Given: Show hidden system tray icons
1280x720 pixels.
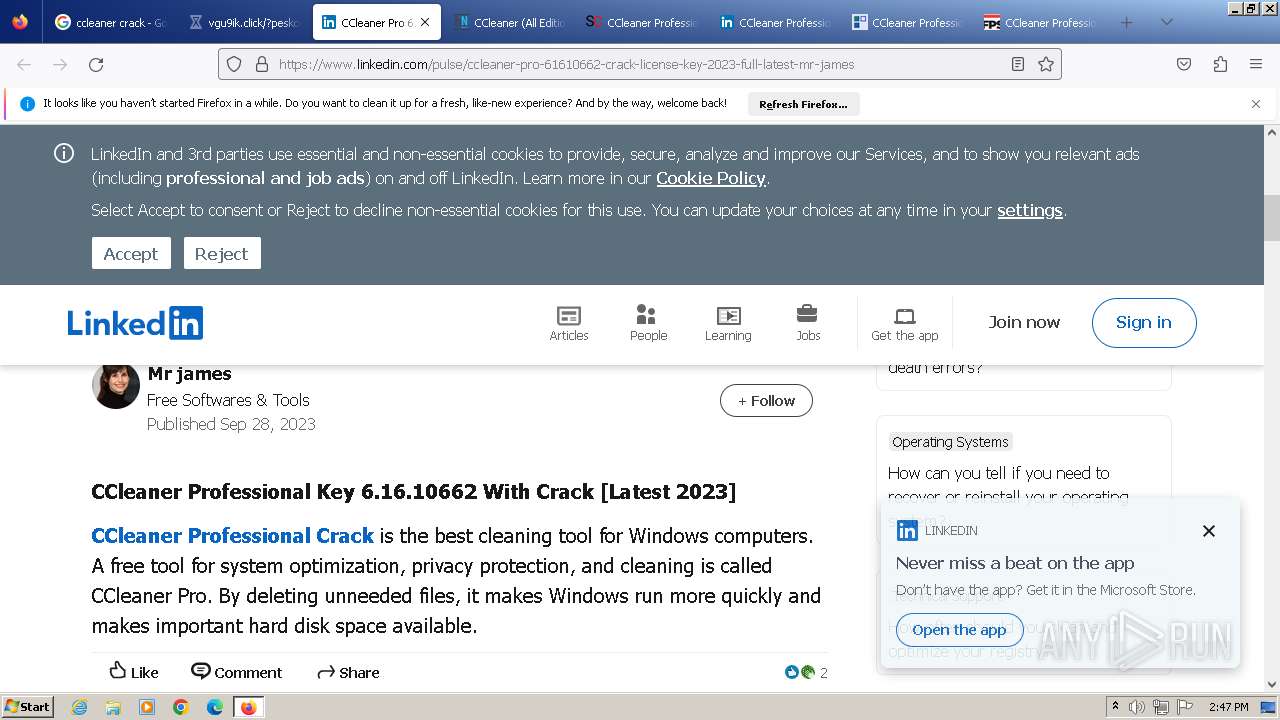Looking at the screenshot, I should (1115, 707).
